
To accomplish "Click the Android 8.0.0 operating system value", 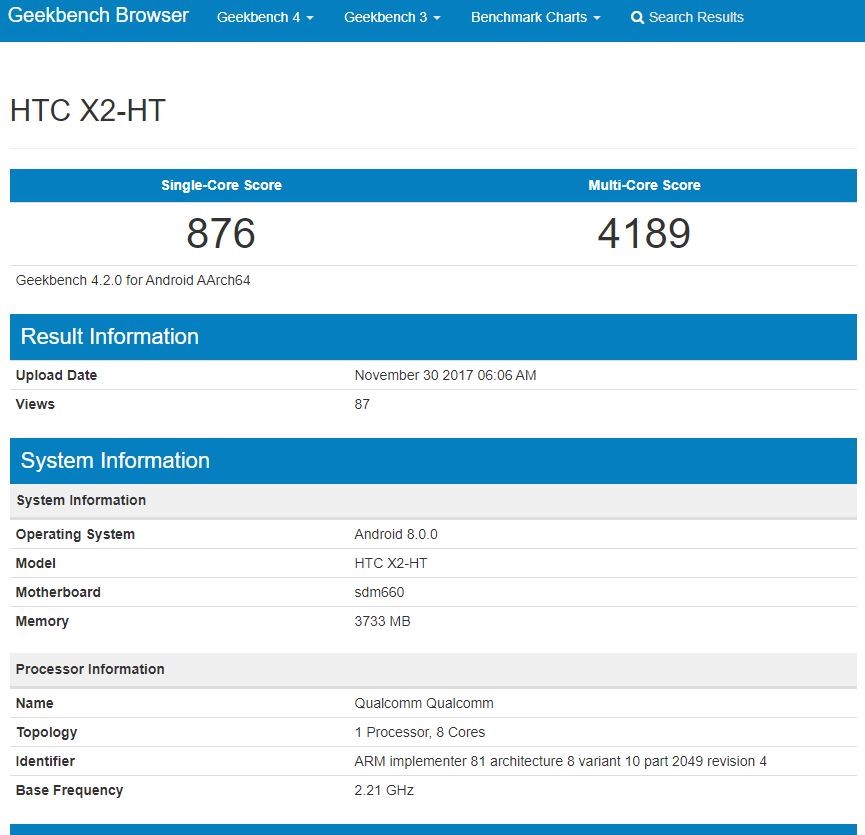I will coord(396,534).
